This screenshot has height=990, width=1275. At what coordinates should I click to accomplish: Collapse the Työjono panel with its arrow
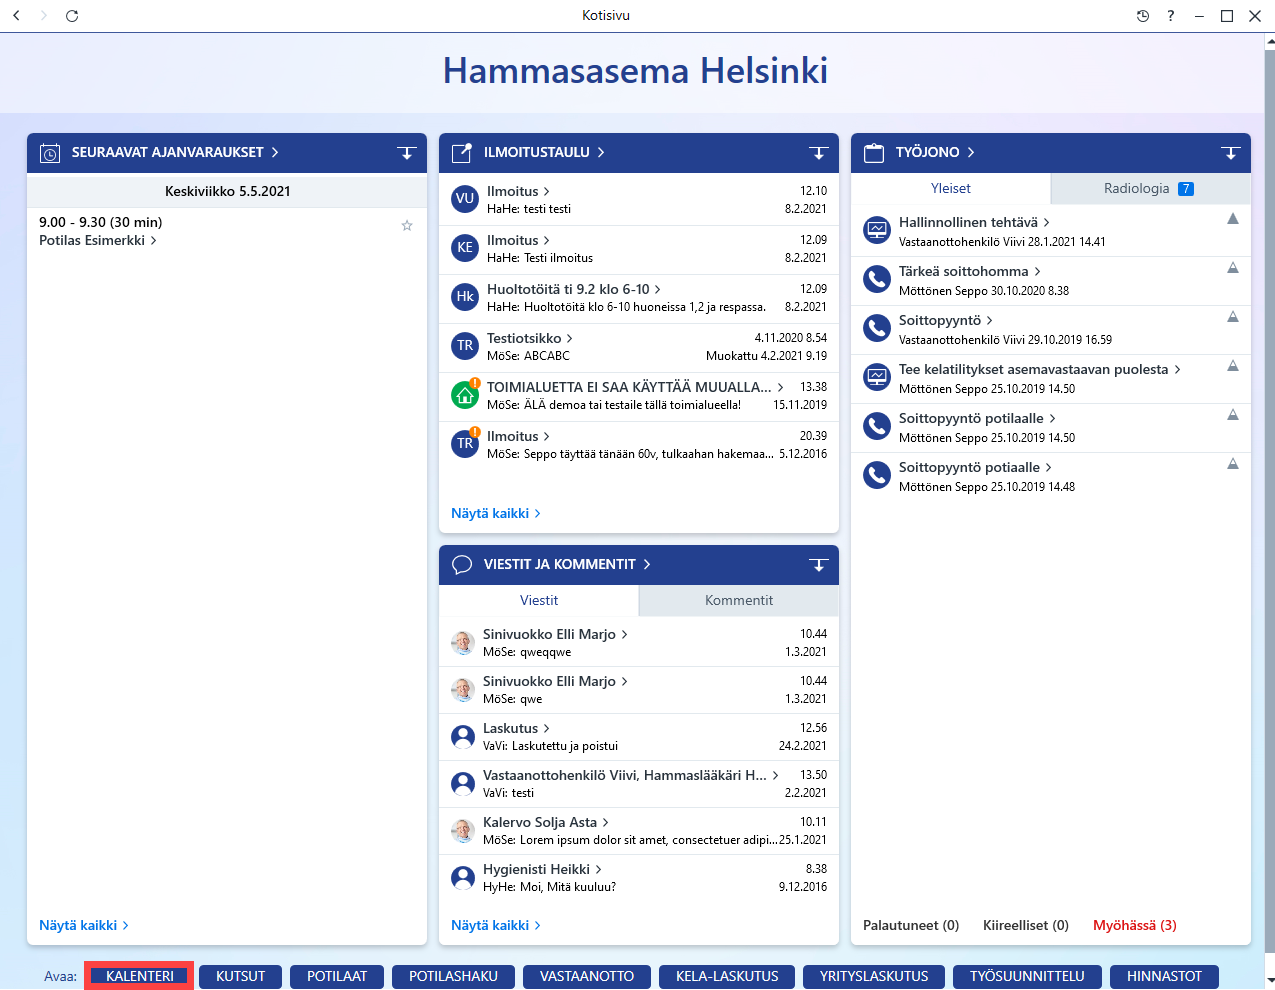click(x=1230, y=153)
